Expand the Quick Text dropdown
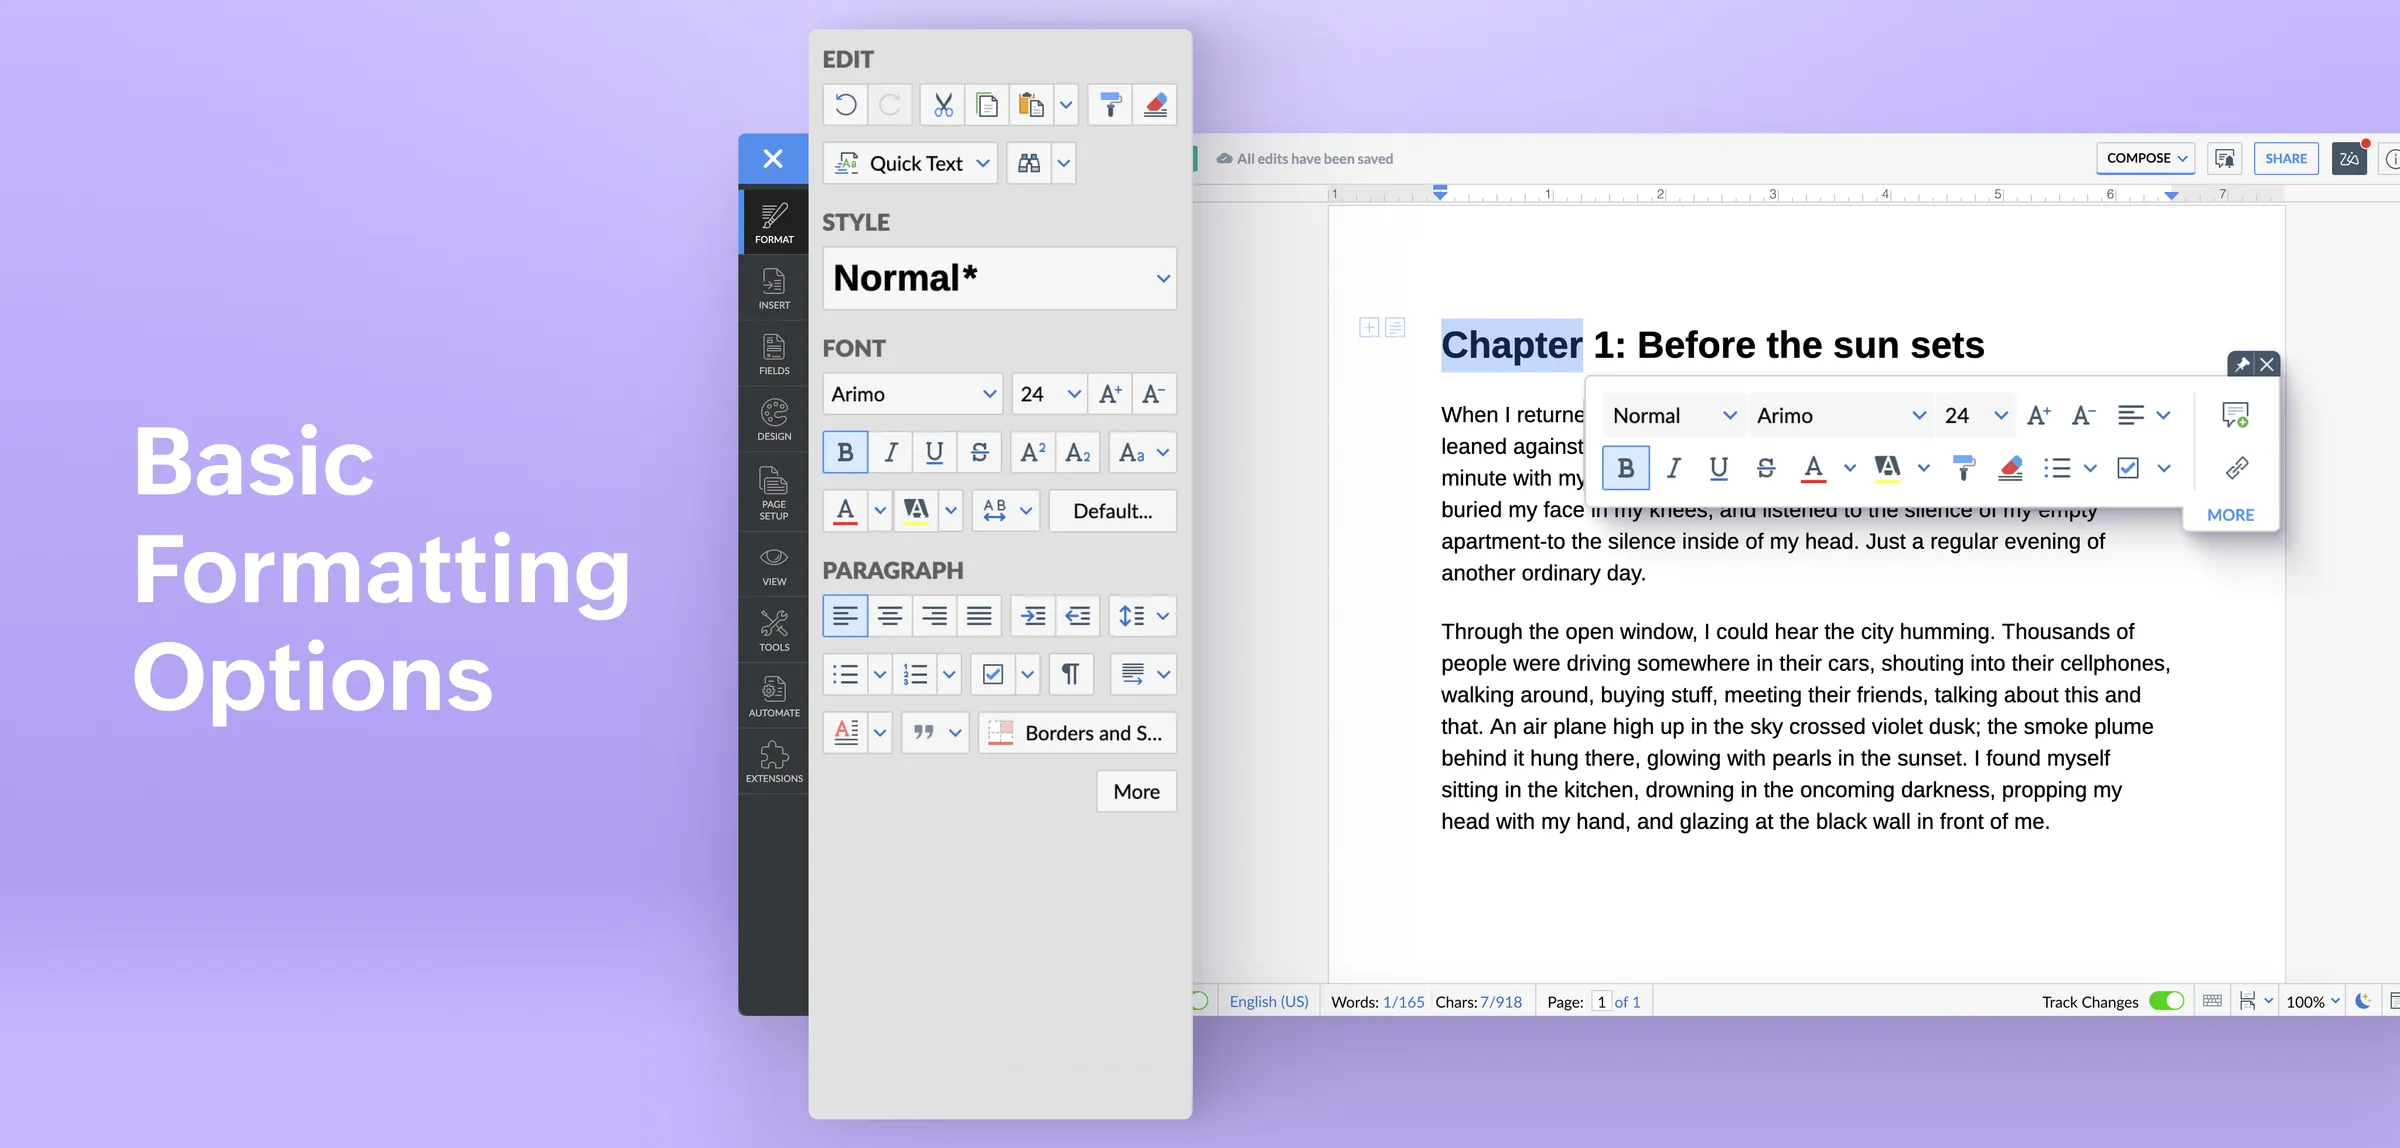The width and height of the screenshot is (2400, 1148). pyautogui.click(x=983, y=163)
